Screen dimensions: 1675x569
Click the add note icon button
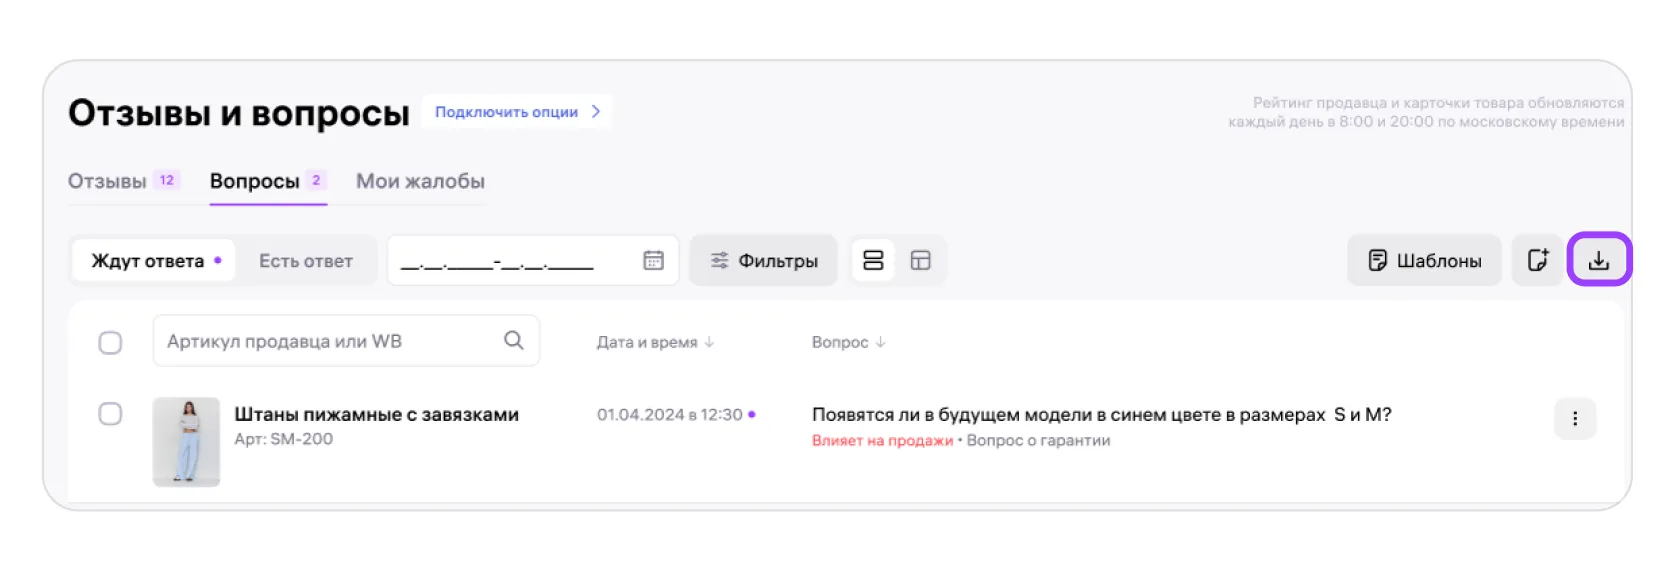coord(1537,261)
